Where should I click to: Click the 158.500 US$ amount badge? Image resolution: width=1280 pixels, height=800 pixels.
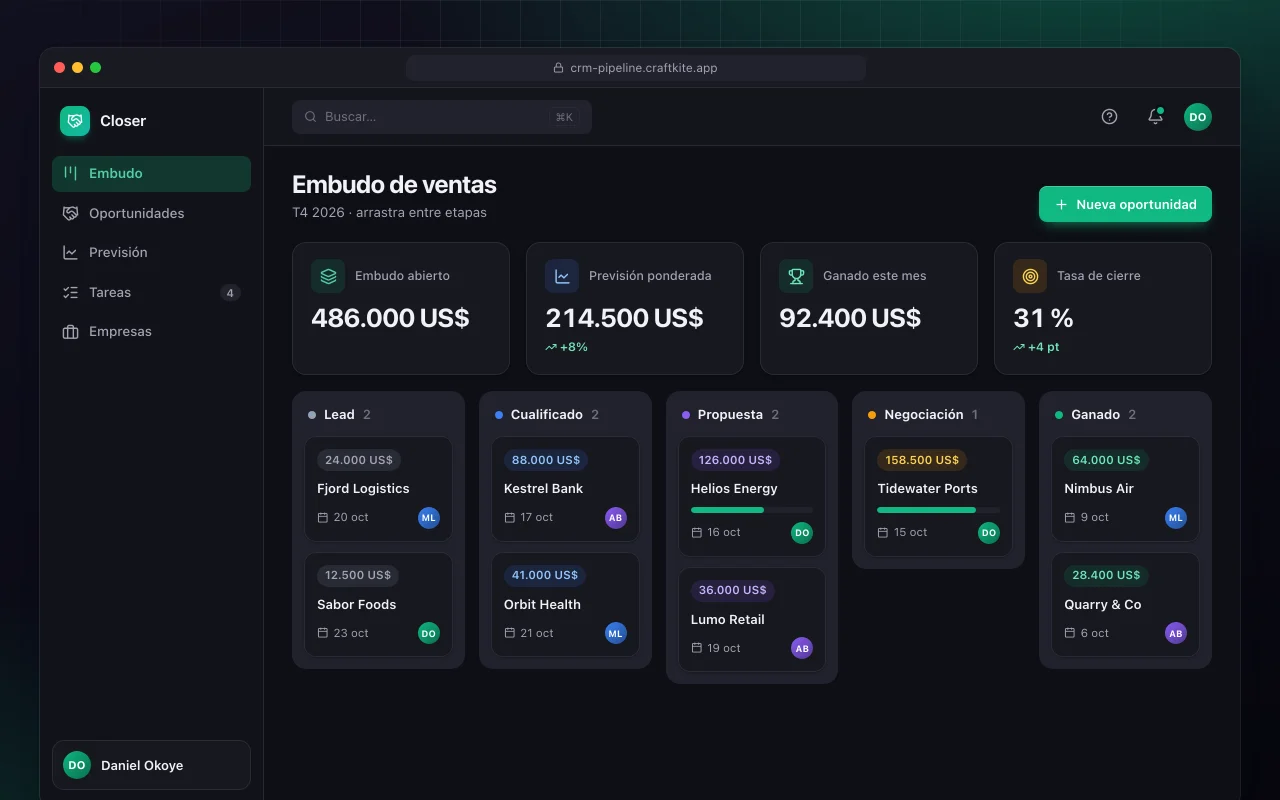click(922, 460)
